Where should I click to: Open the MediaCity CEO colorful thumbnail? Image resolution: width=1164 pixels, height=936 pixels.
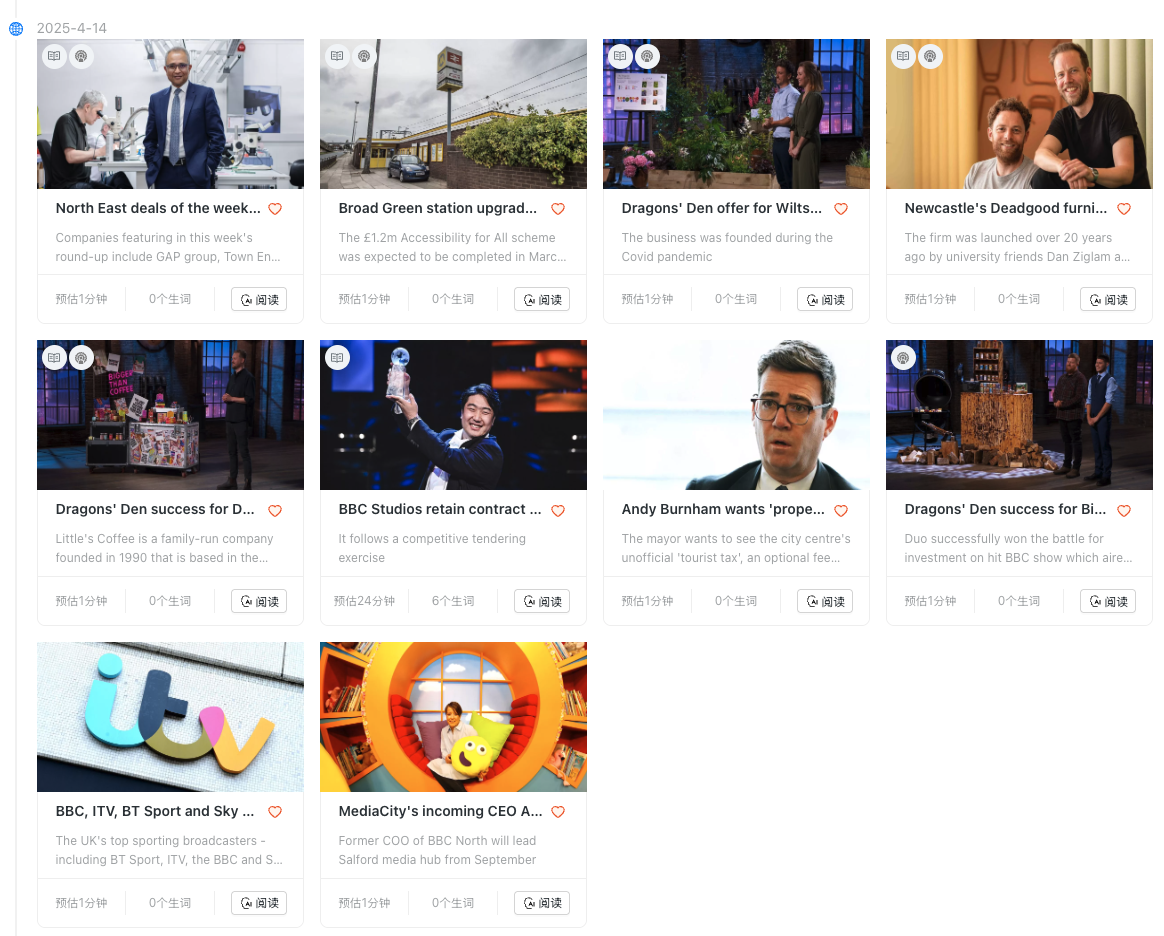pyautogui.click(x=453, y=717)
